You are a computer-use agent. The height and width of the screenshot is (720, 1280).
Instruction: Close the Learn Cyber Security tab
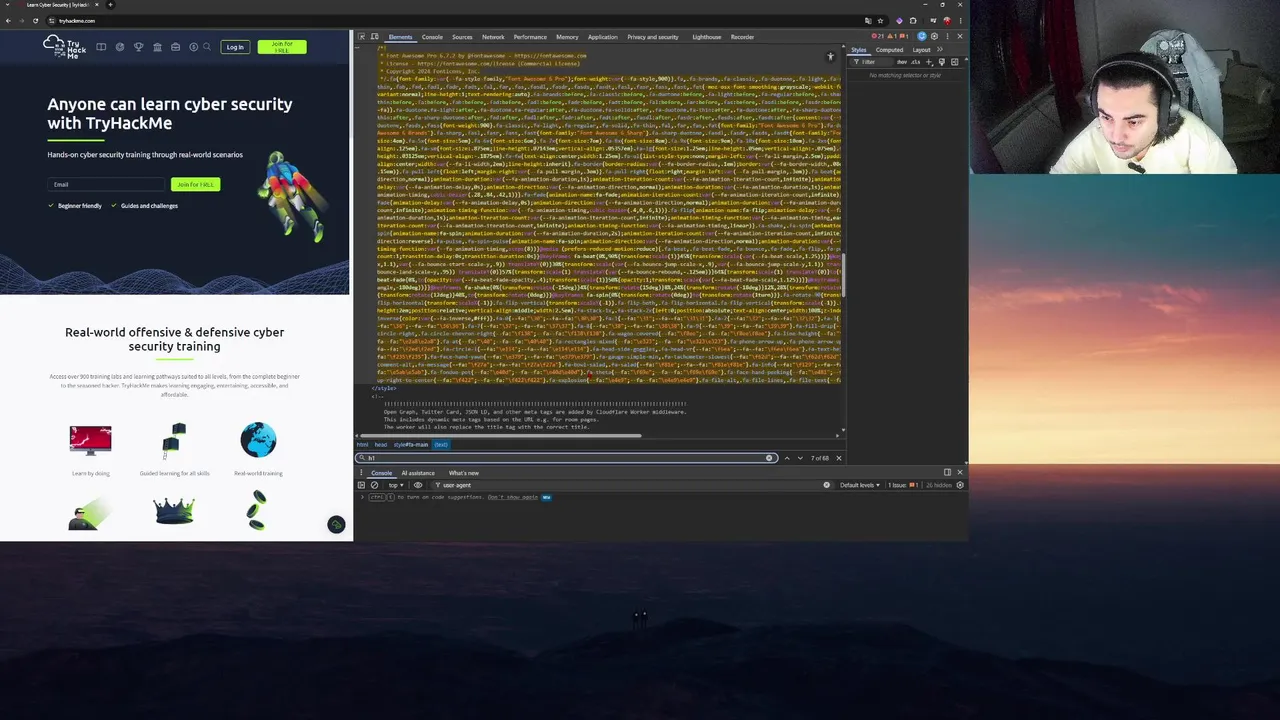97,5
